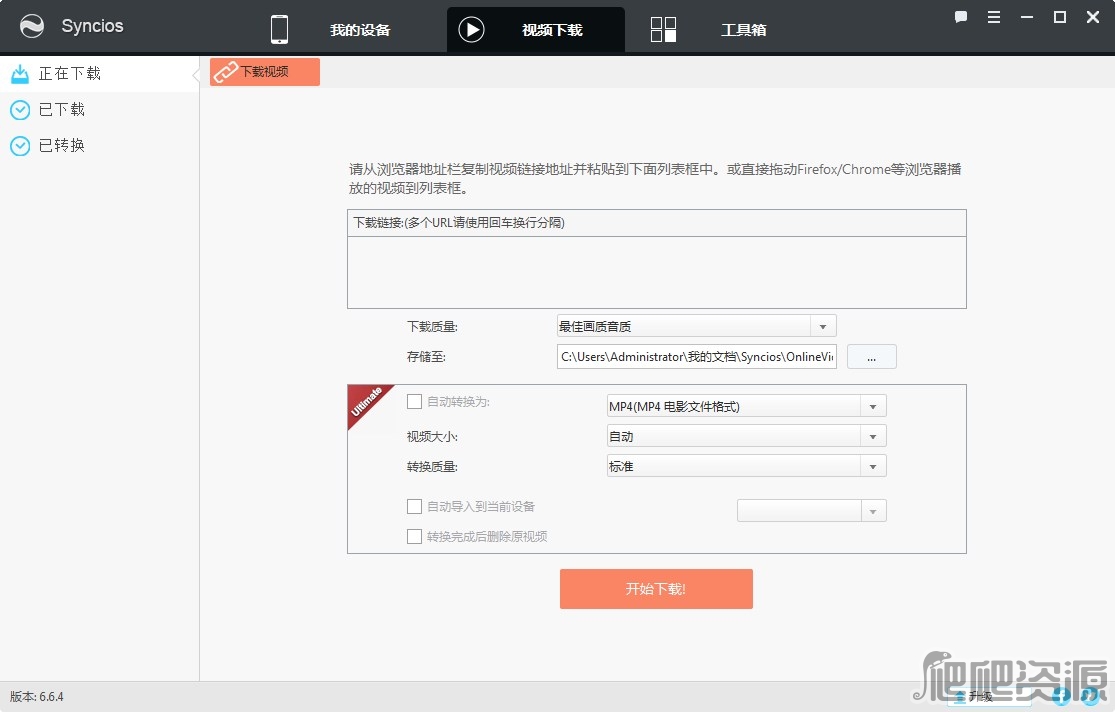The height and width of the screenshot is (712, 1115).
Task: Select 正在下载 in the sidebar
Action: coord(100,73)
